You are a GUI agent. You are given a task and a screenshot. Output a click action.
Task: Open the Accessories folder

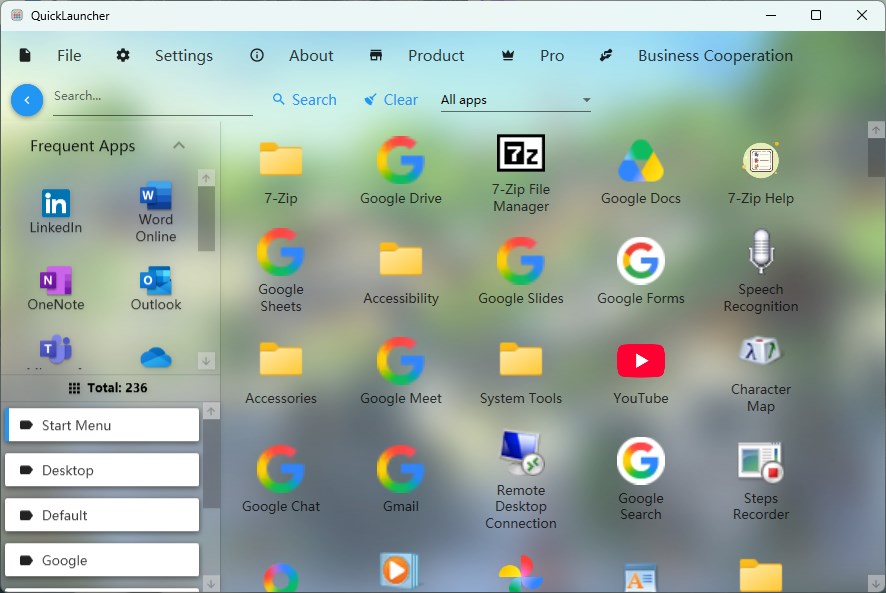point(281,373)
